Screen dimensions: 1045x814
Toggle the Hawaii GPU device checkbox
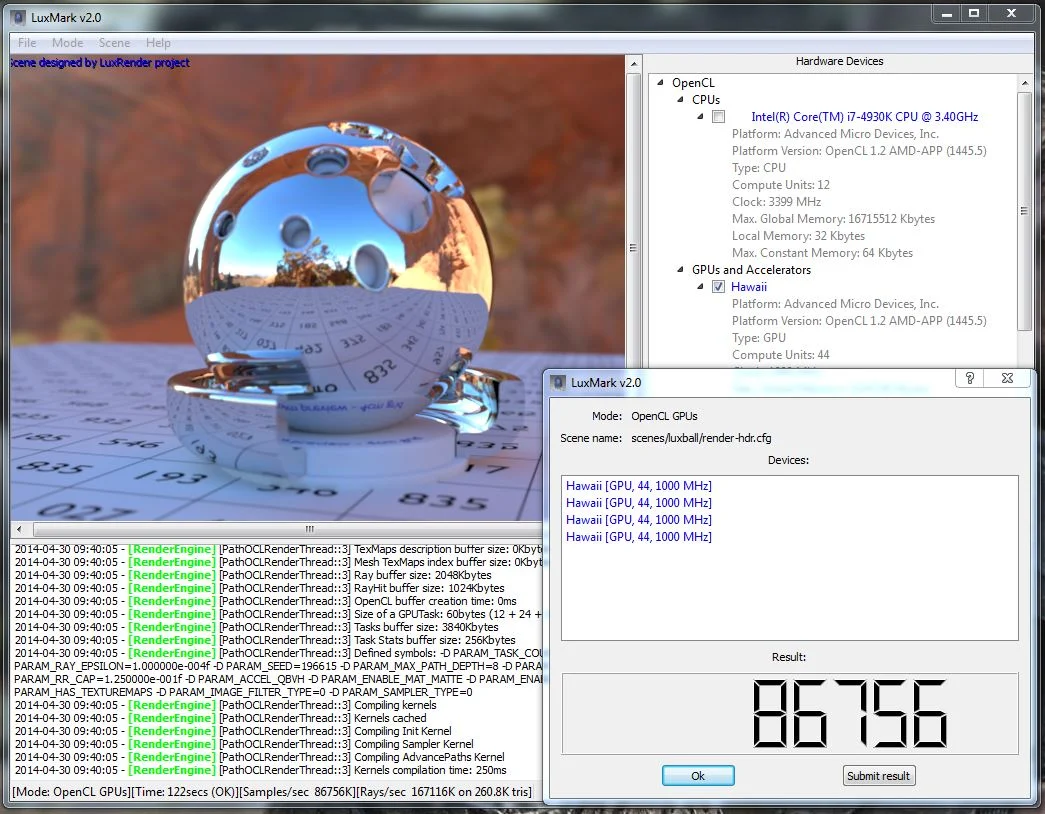point(718,287)
